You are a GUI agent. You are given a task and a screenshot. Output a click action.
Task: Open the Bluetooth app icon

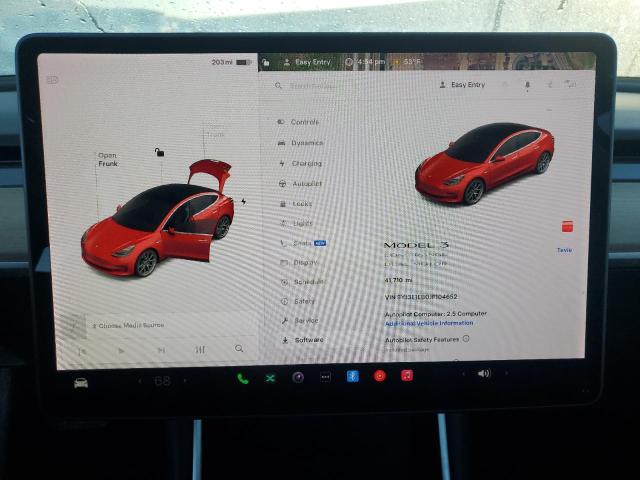coord(353,376)
